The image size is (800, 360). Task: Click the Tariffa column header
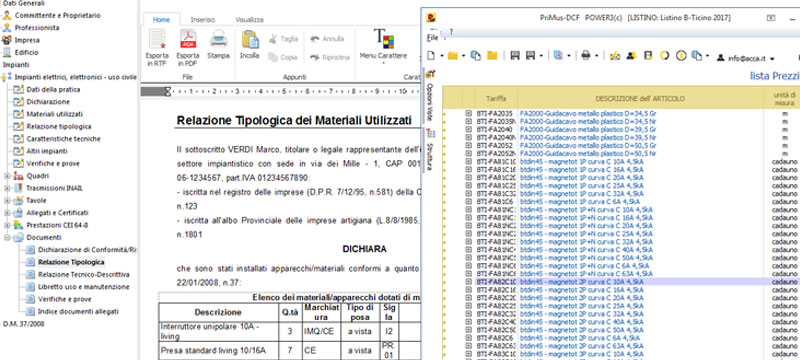496,98
